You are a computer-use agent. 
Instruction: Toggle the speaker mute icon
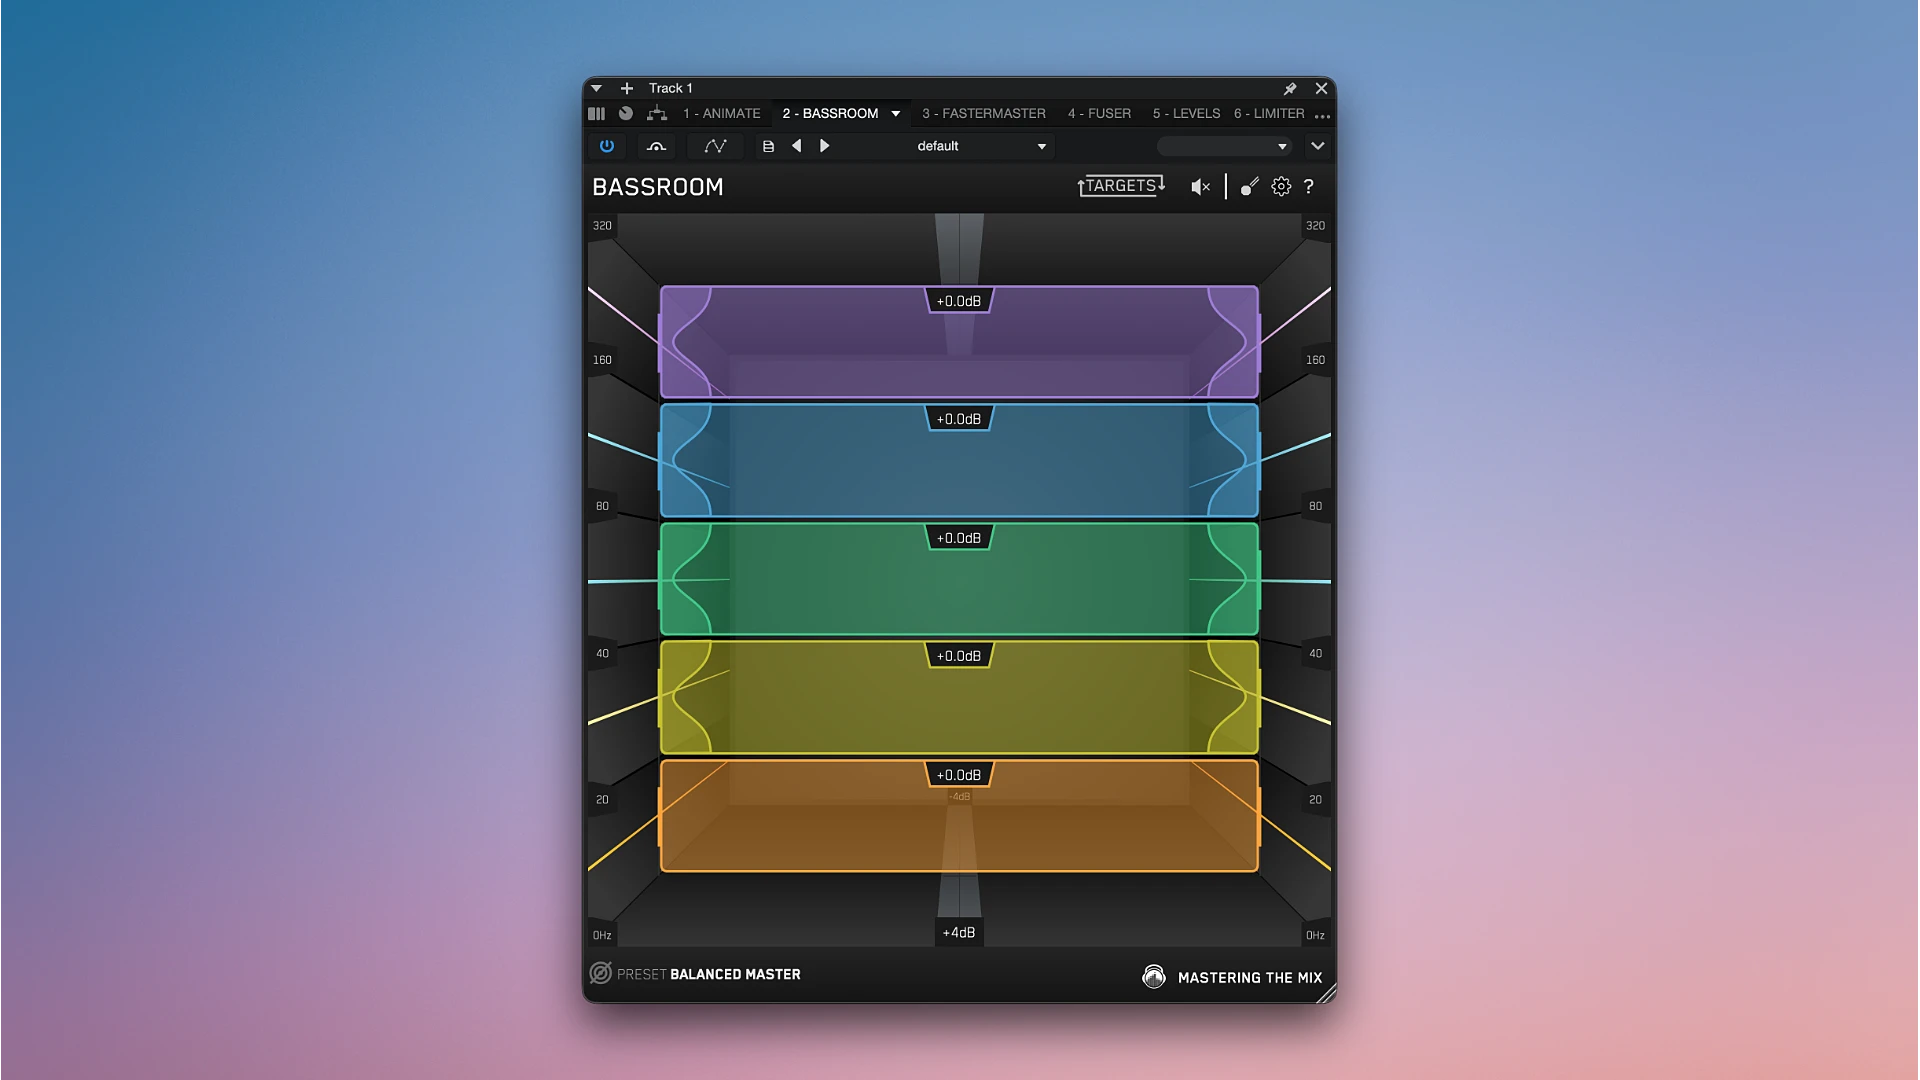point(1201,187)
